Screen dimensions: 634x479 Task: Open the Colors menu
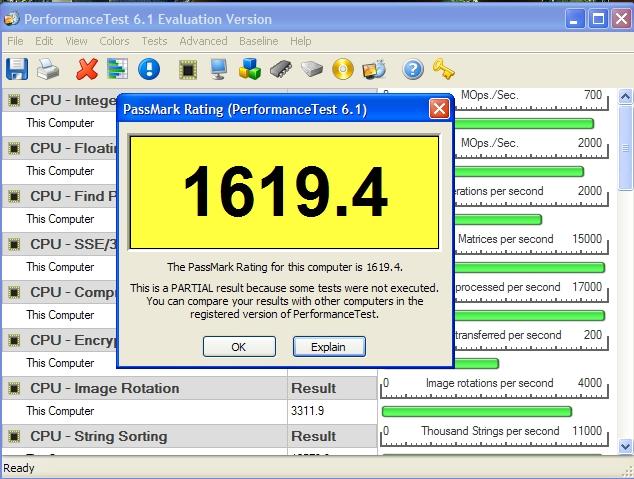tap(114, 41)
